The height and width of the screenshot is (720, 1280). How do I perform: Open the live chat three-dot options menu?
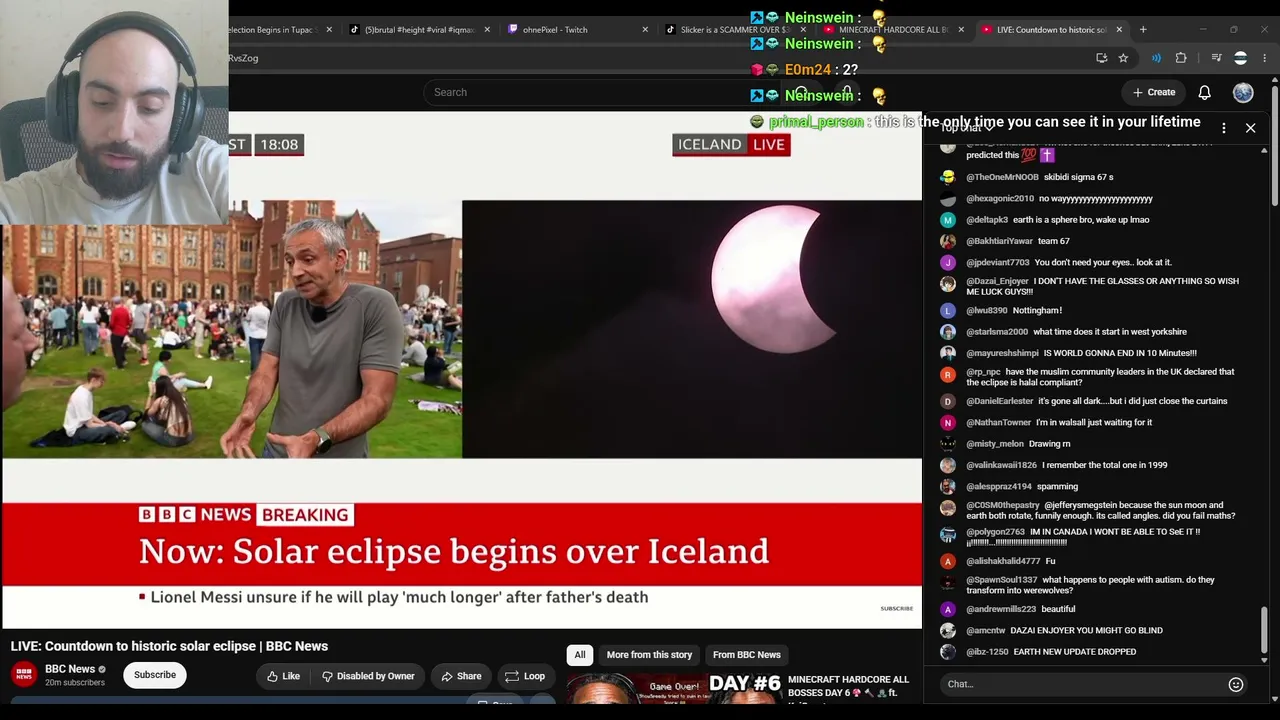click(x=1224, y=128)
